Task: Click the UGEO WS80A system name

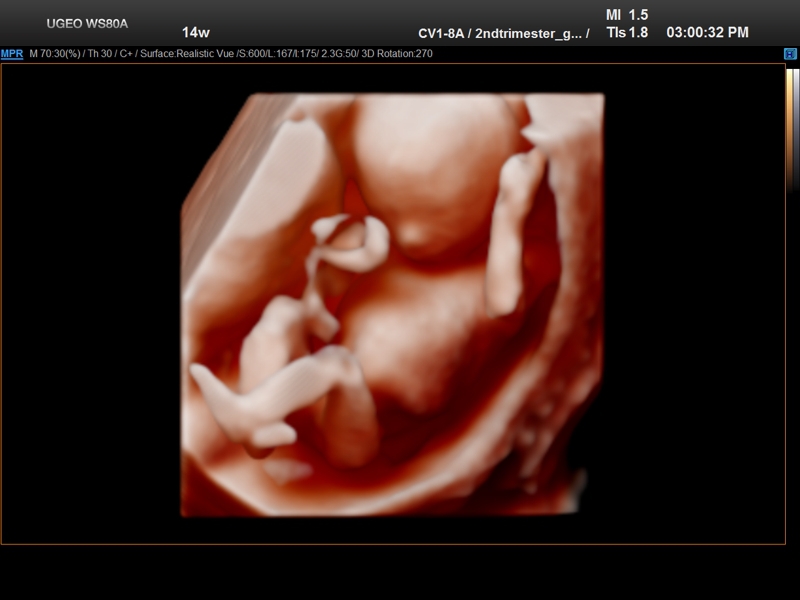Action: [x=87, y=22]
